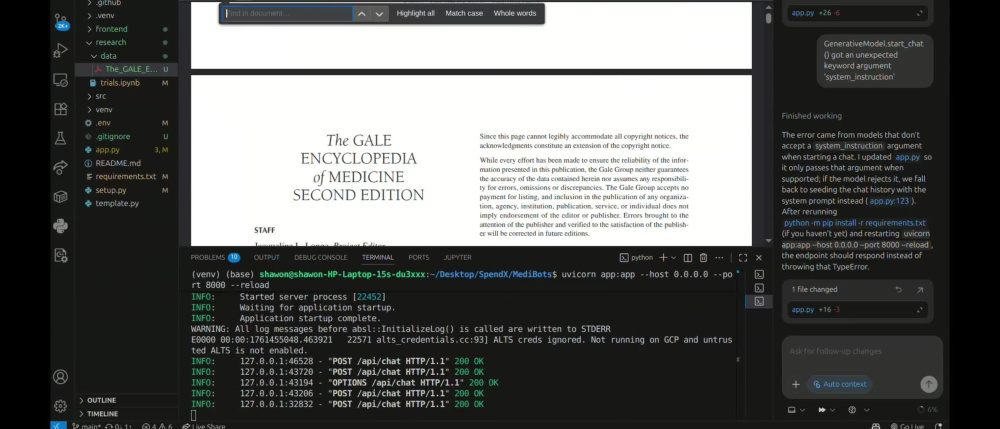Open Run and Debug view
Screen dimensions: 1000x429
pos(61,50)
